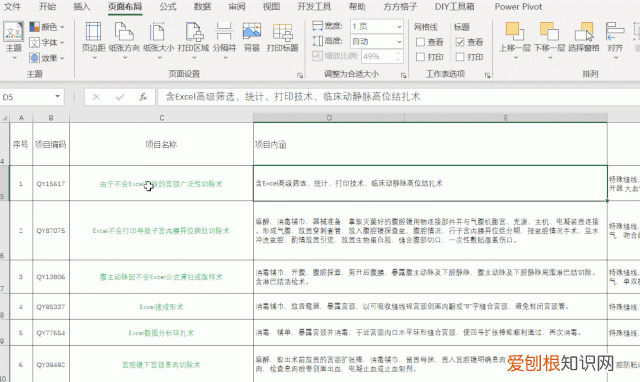Viewport: 640px width, 382px height.
Task: Expand the Name Box dropdown arrow
Action: [58, 97]
